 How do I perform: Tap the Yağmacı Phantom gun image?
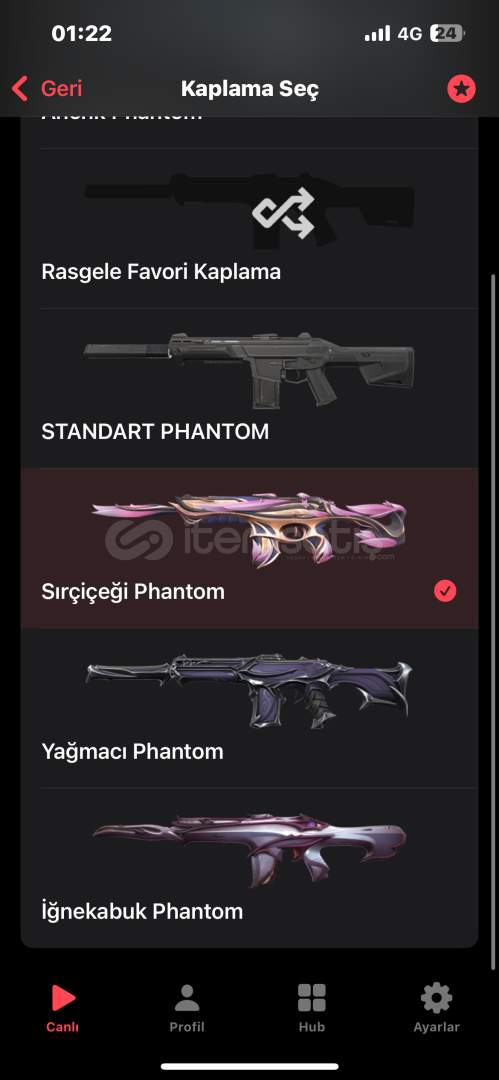point(250,692)
